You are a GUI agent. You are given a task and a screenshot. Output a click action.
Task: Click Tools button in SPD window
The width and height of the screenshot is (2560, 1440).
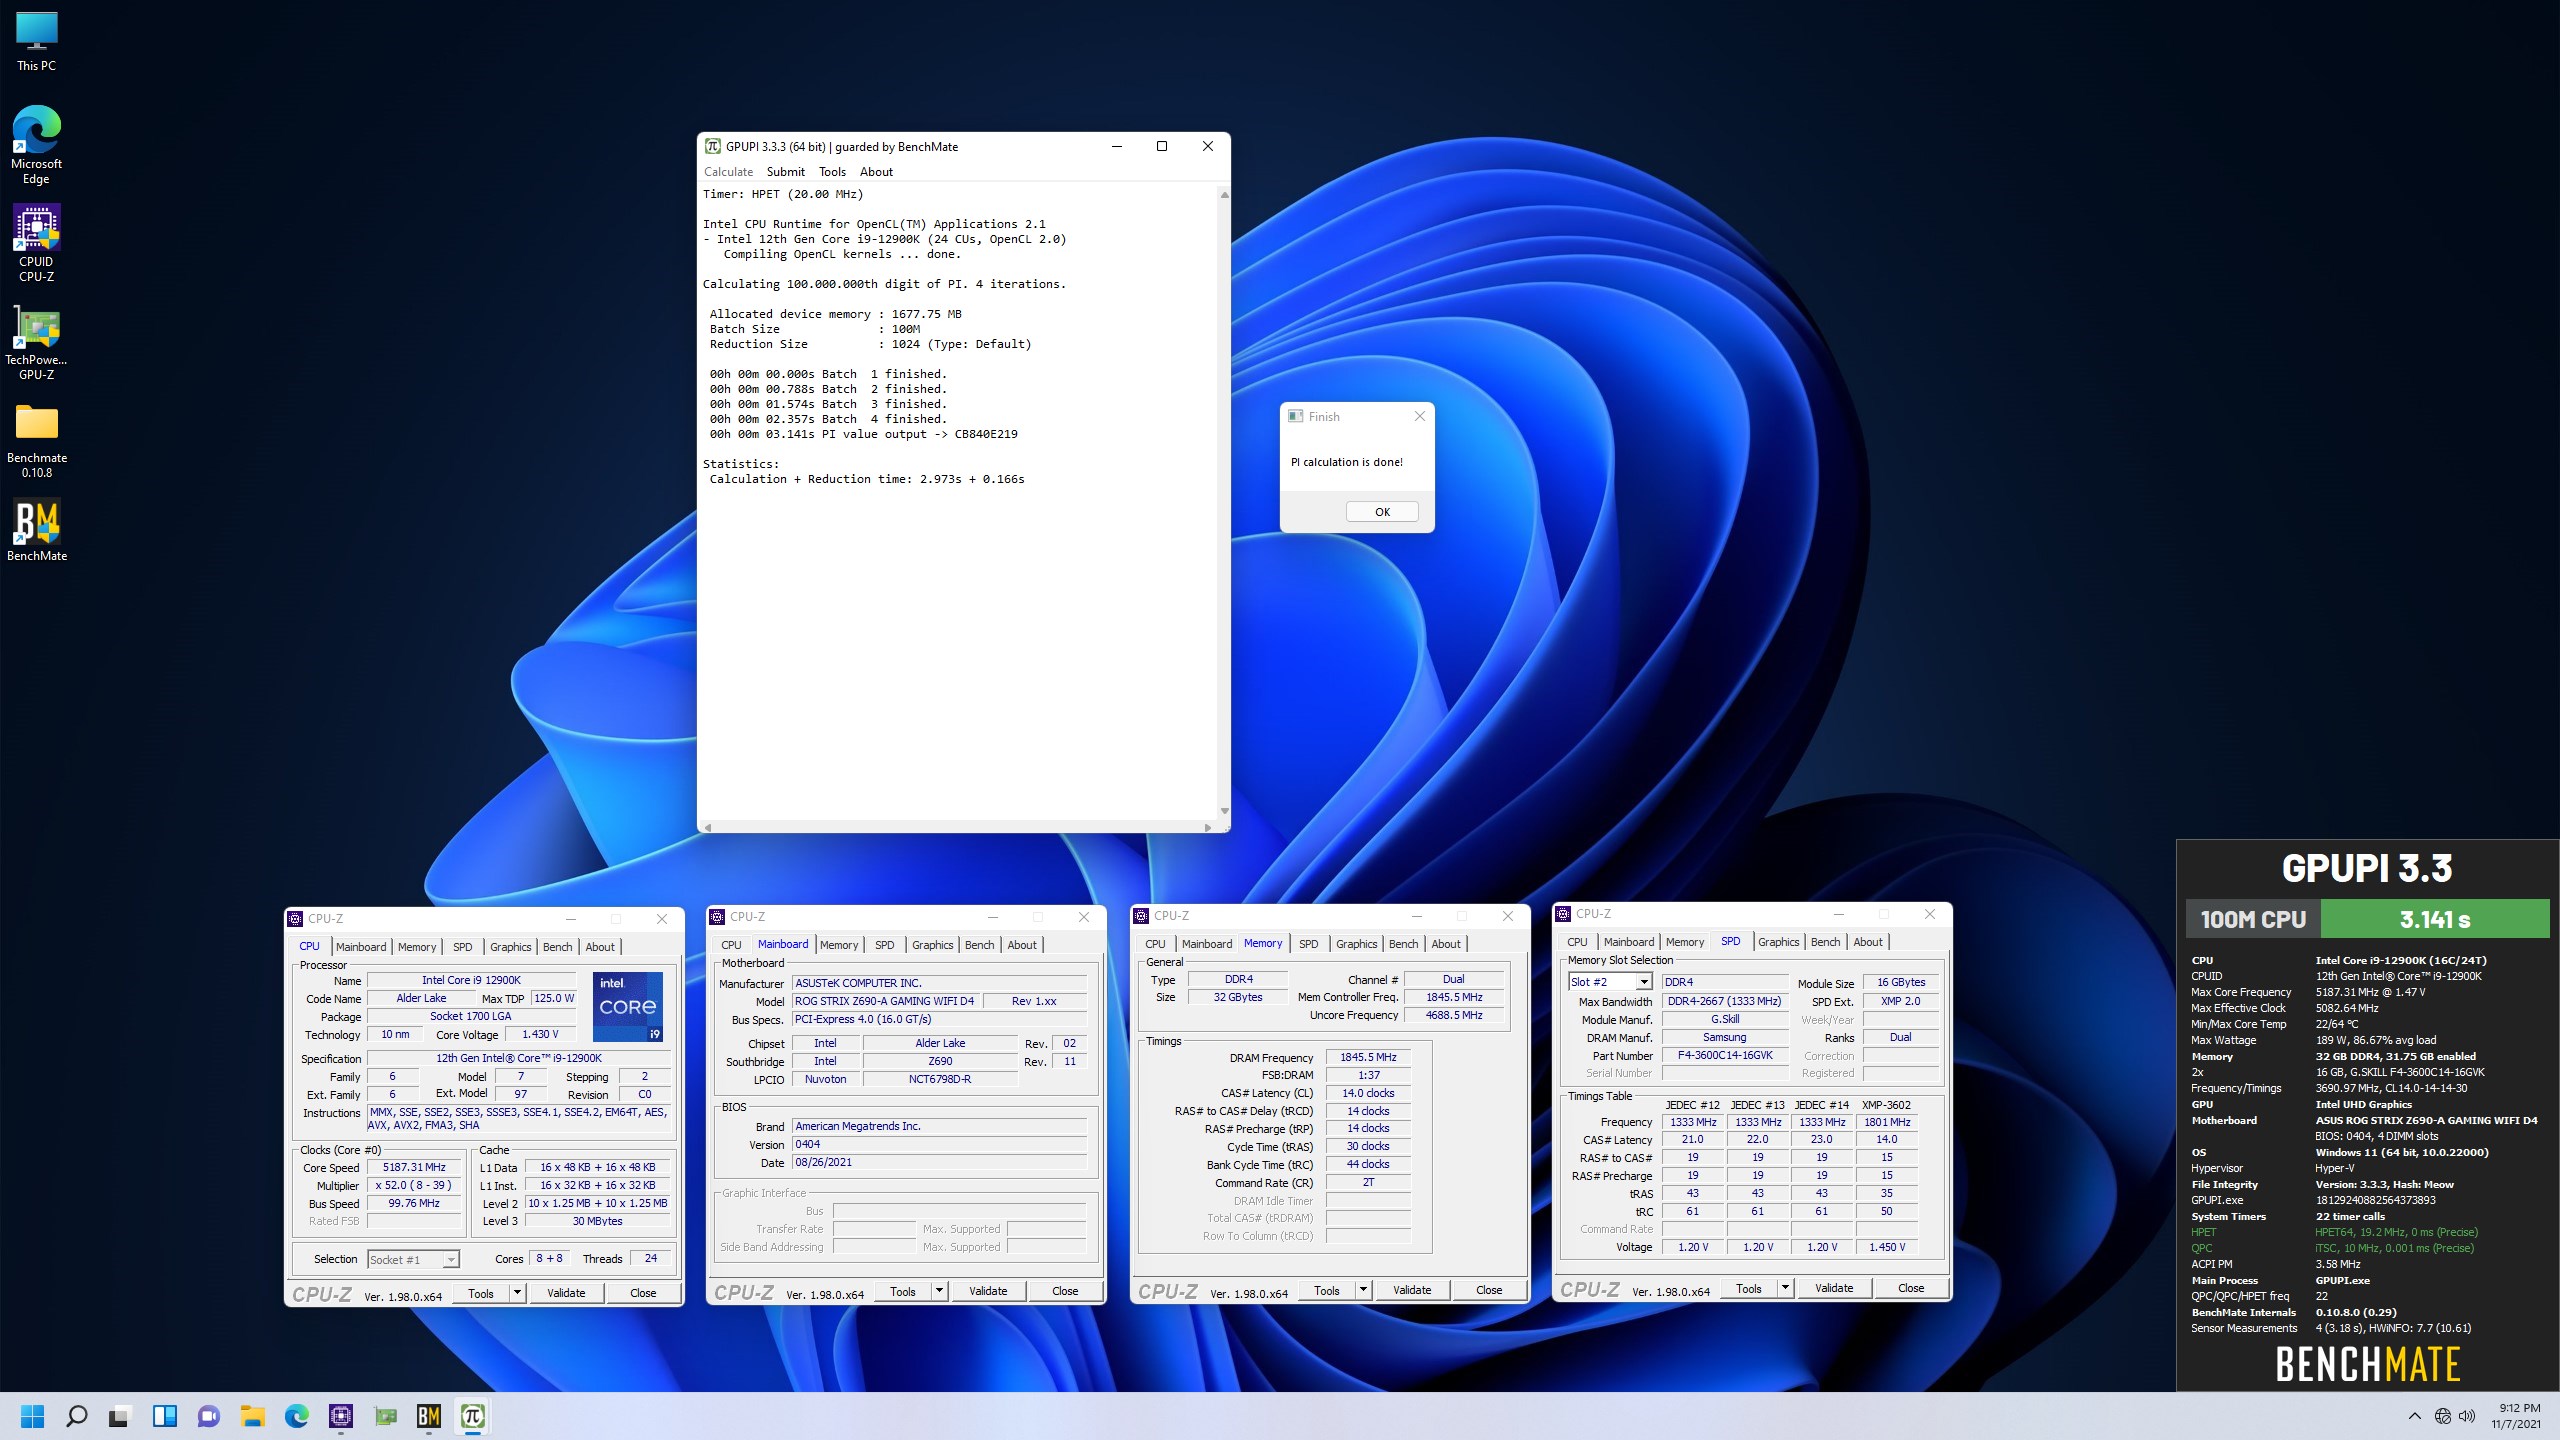click(1749, 1288)
